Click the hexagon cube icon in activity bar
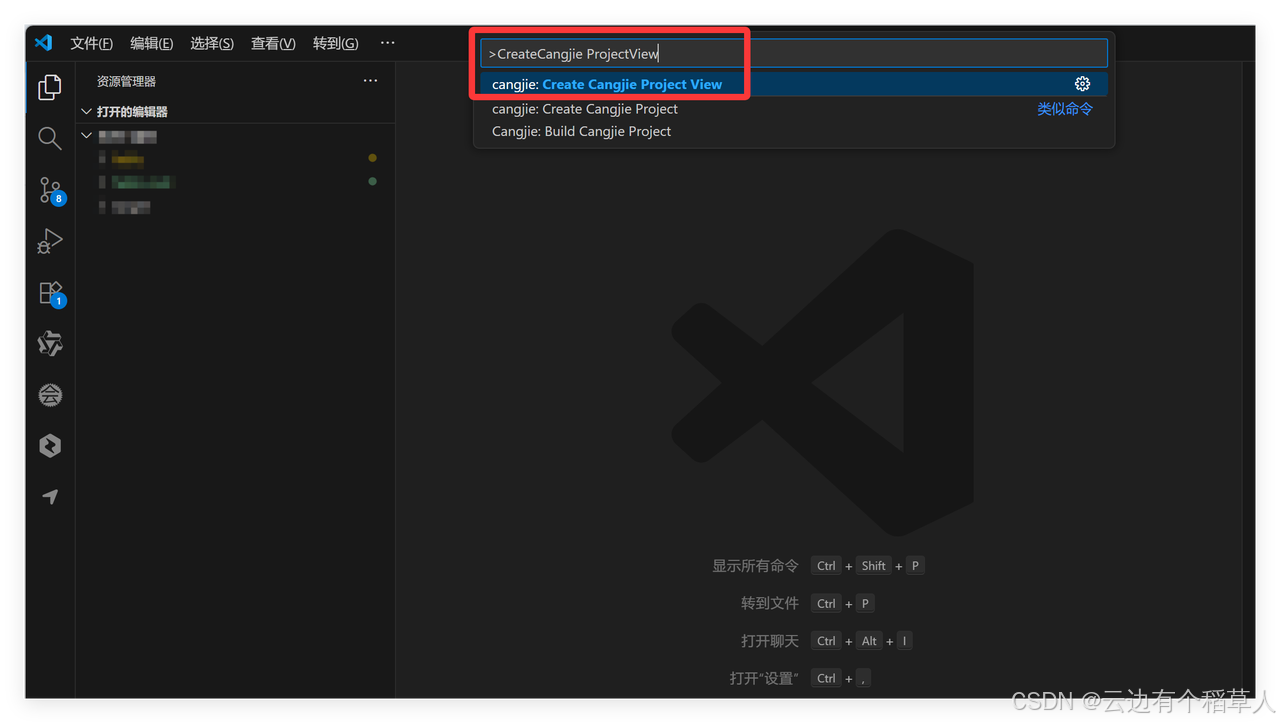Viewport: 1280px width, 723px height. pos(50,446)
